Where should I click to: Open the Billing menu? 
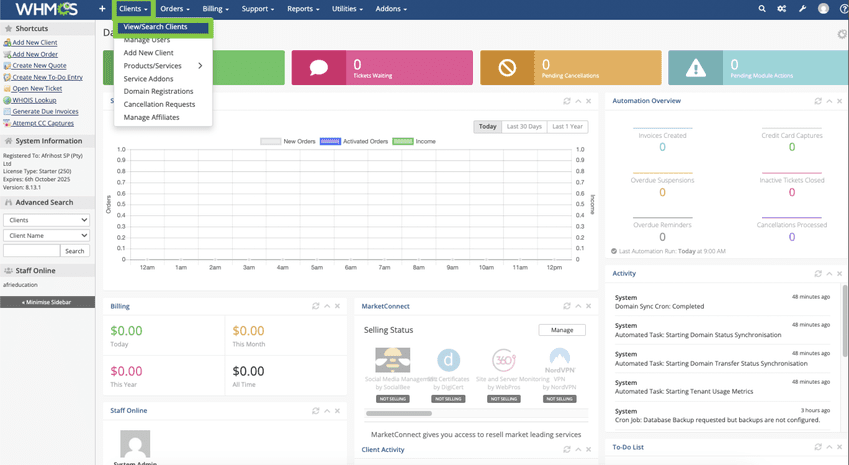click(215, 9)
